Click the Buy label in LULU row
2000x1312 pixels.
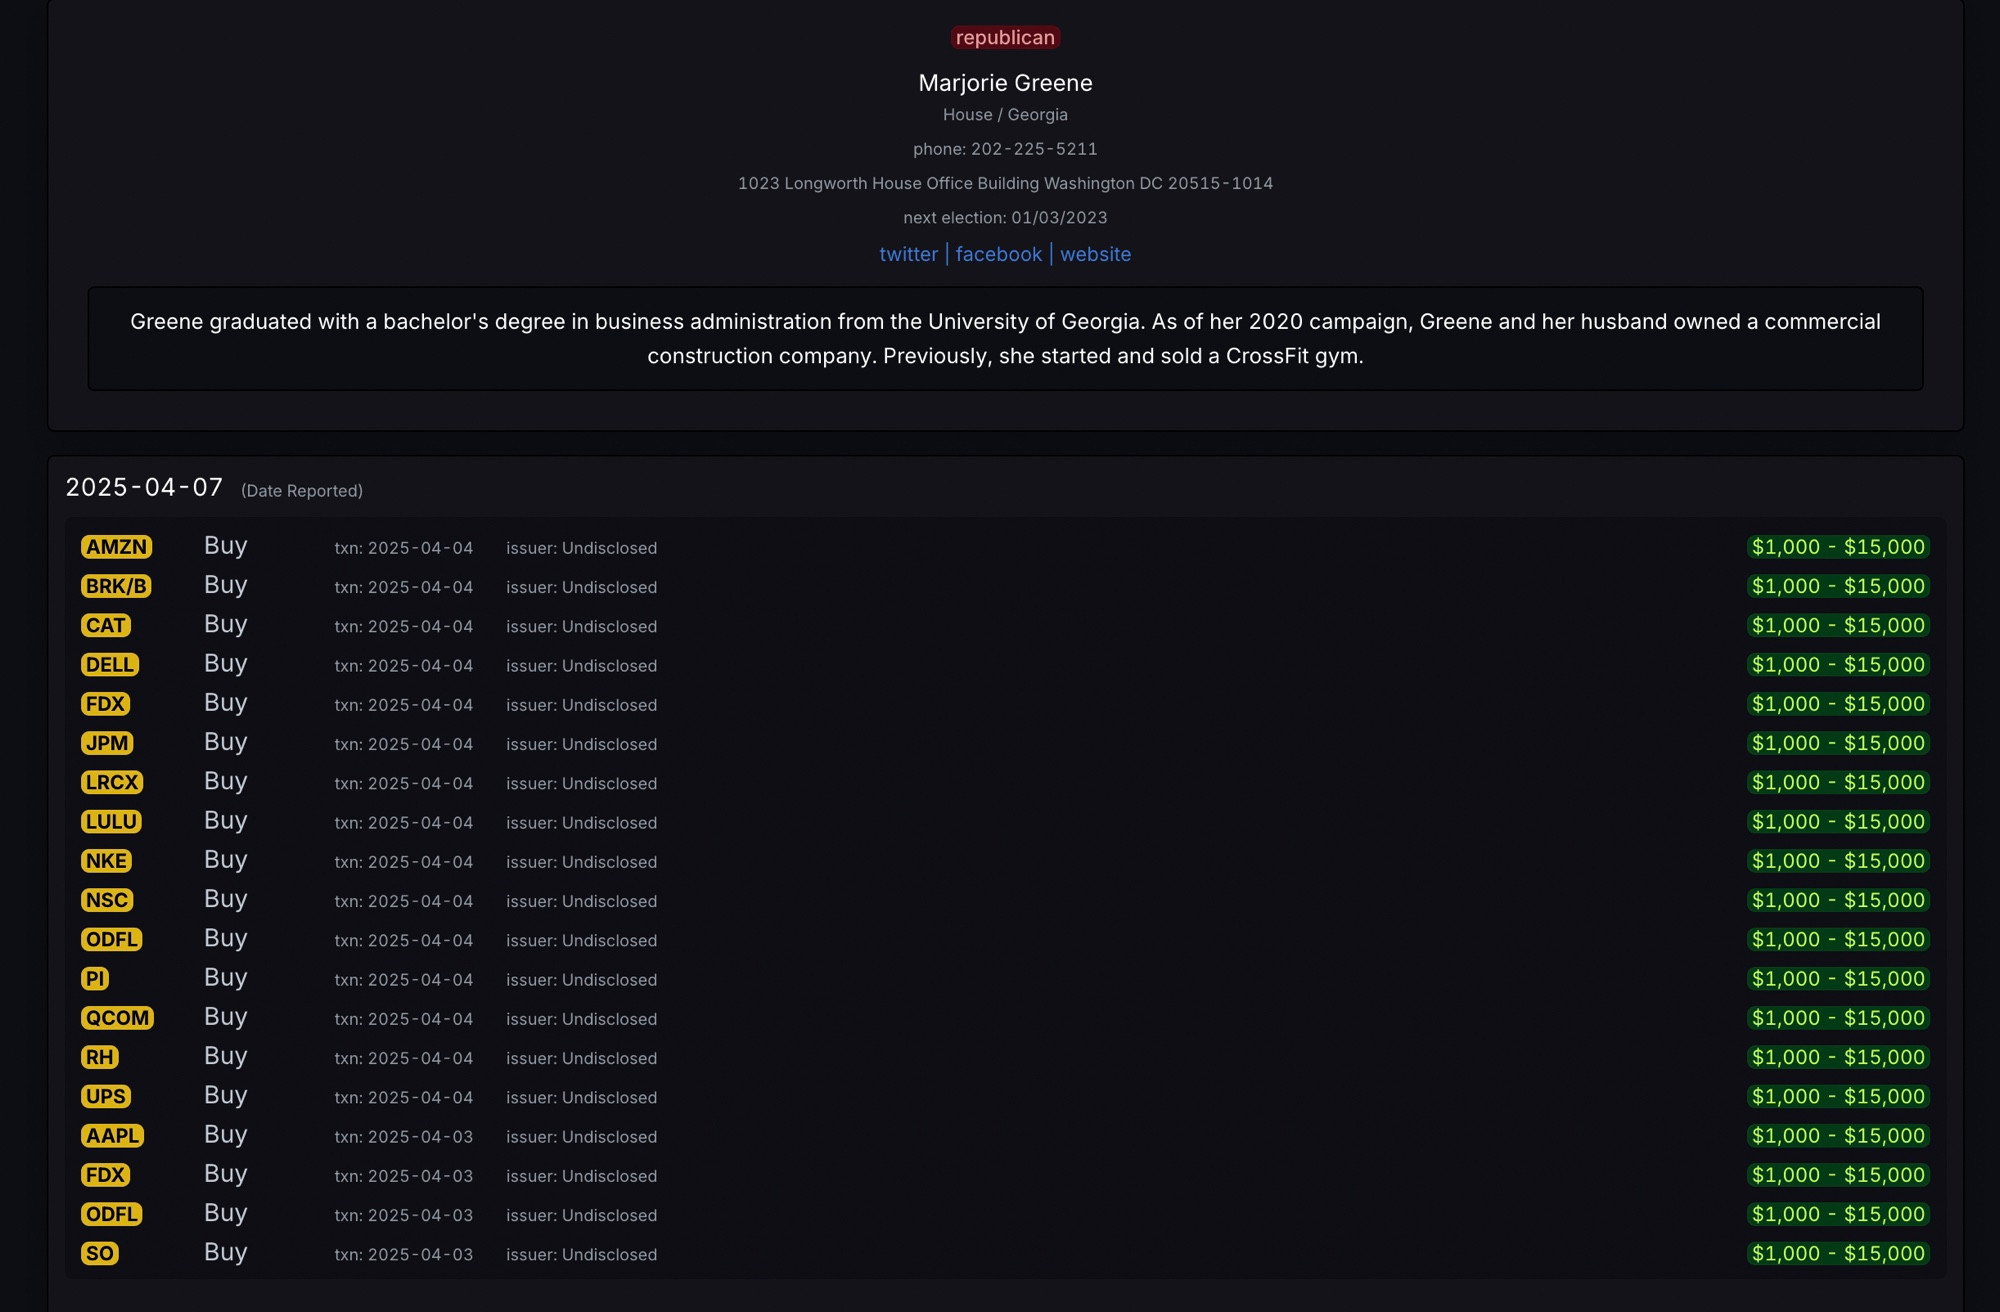click(225, 821)
